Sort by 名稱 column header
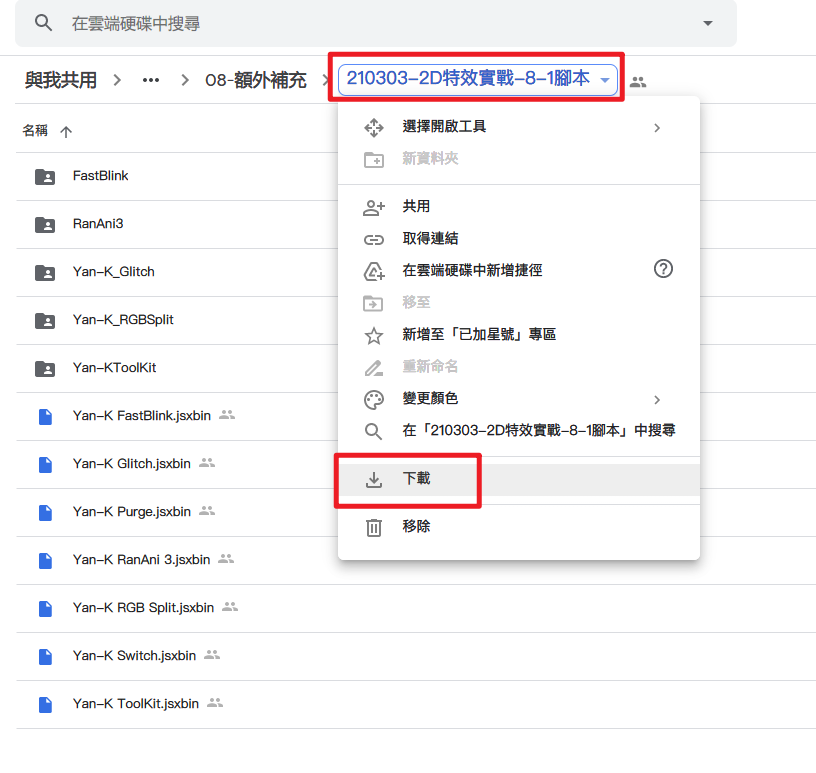This screenshot has width=816, height=773. 36,131
